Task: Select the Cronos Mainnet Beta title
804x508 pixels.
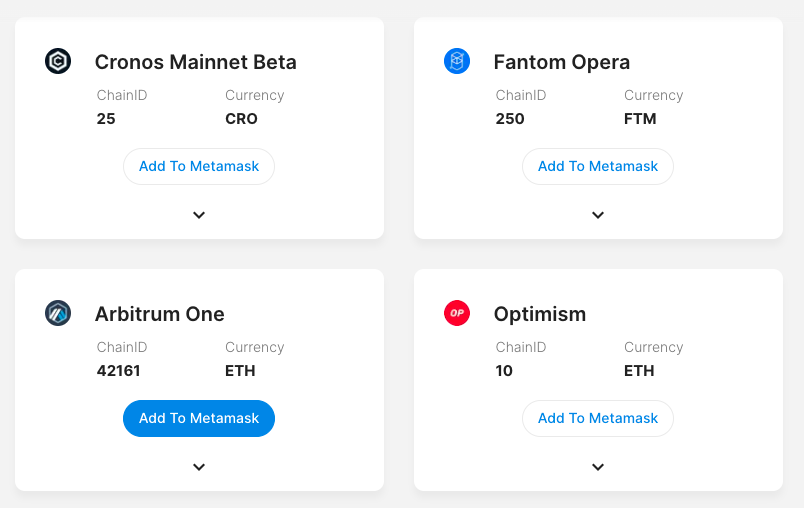Action: pos(195,62)
